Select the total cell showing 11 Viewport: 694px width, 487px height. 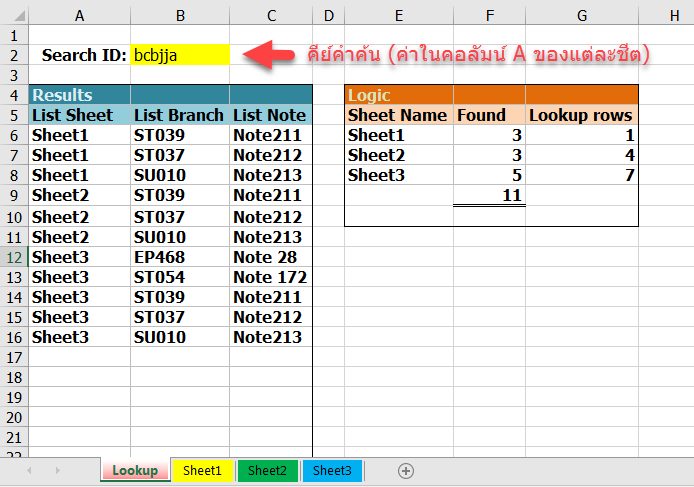489,196
